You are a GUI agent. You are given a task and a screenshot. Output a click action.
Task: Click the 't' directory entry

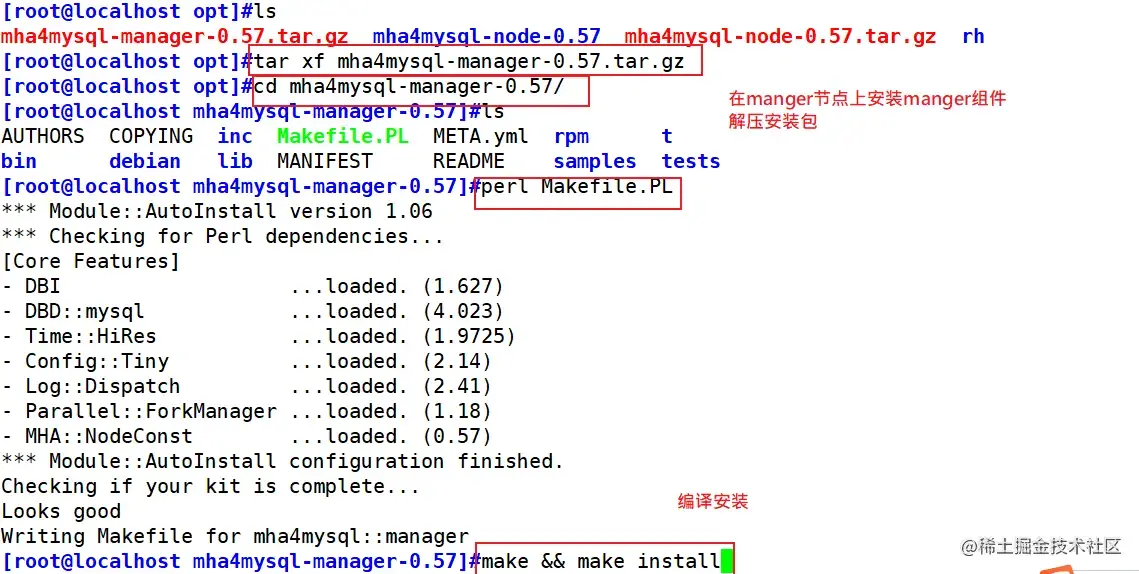(x=667, y=136)
